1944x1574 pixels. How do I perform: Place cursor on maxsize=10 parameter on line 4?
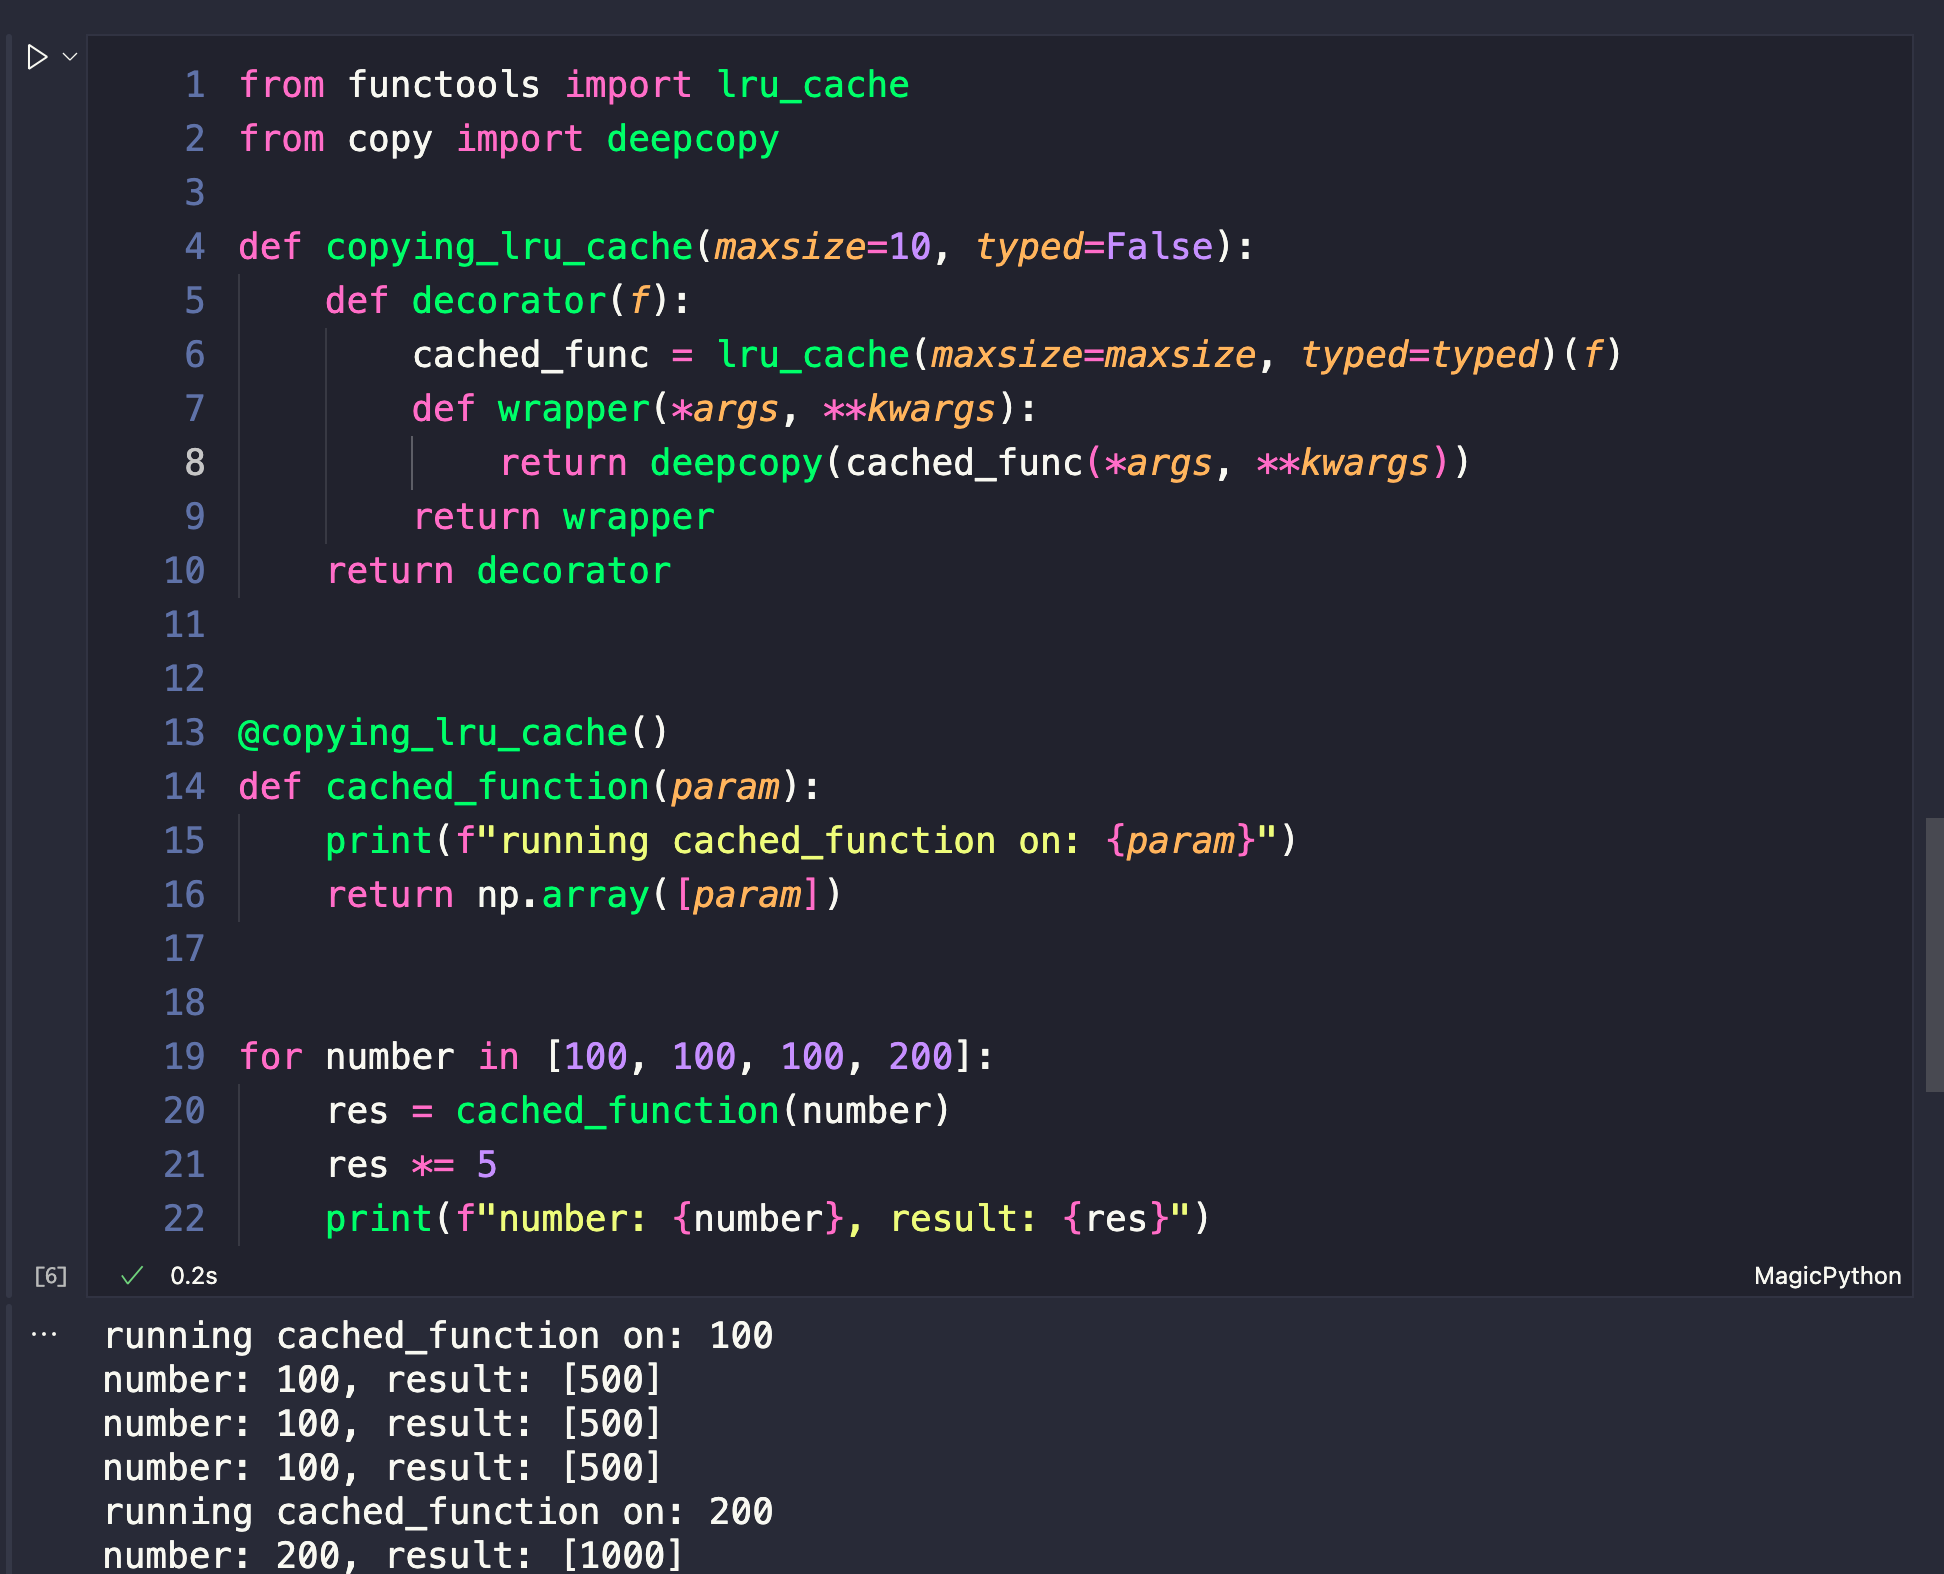[x=822, y=247]
